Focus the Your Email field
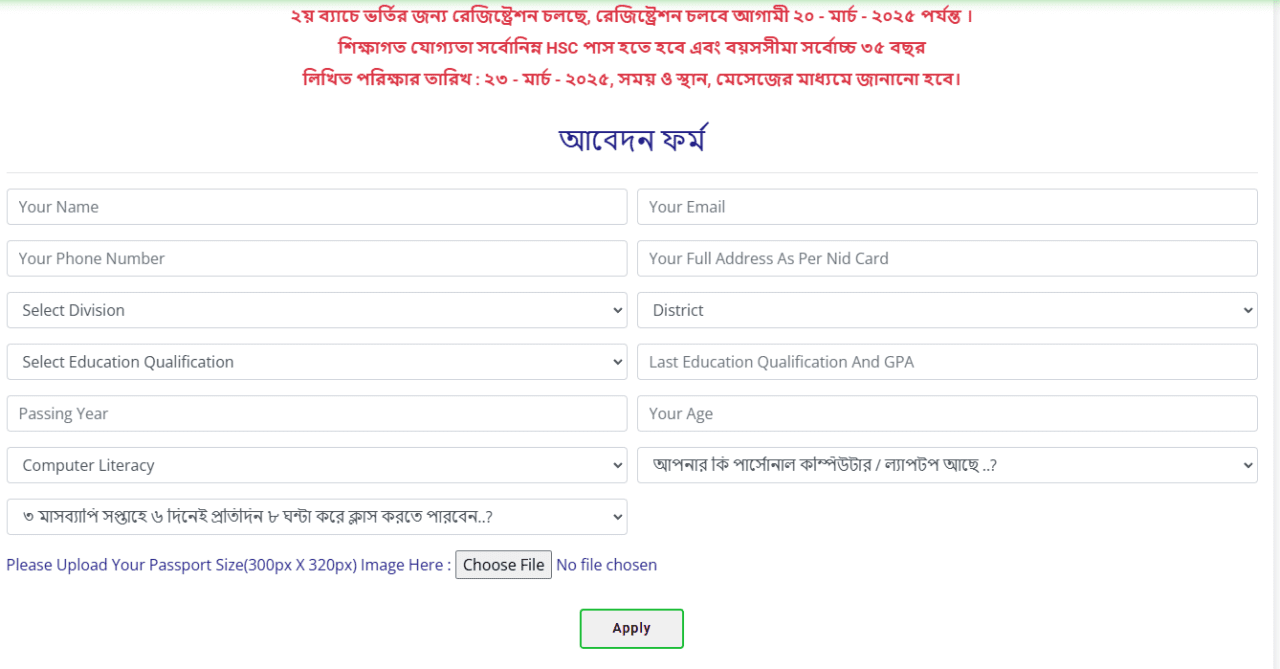This screenshot has width=1280, height=669. pos(947,207)
